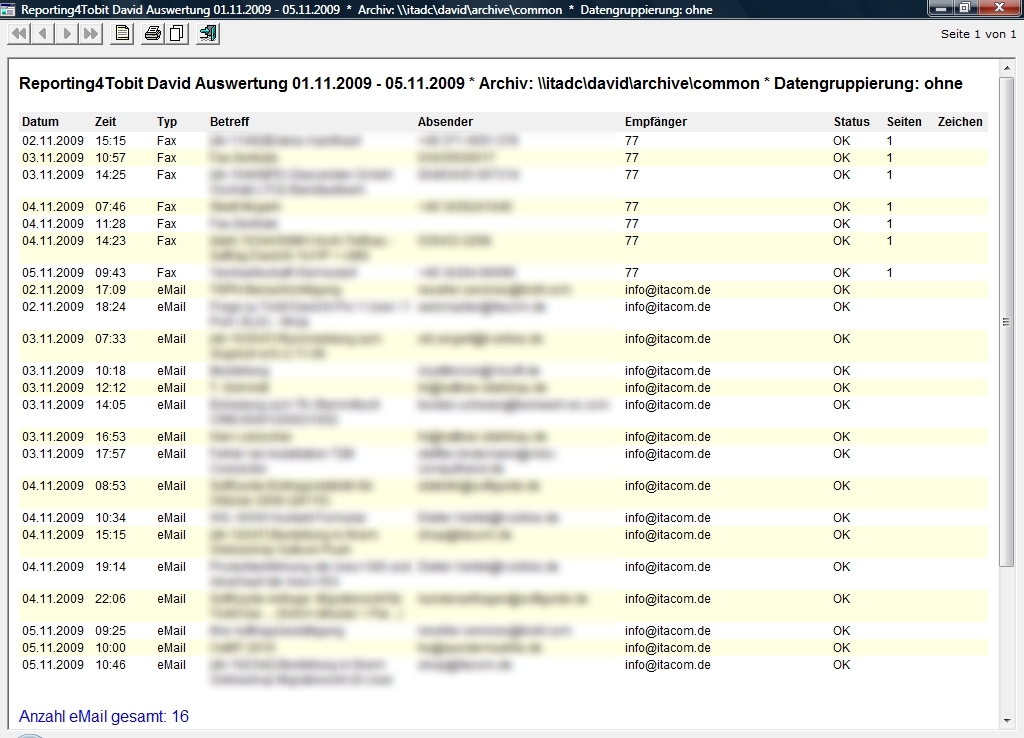Select the 'Seite 1 von 1' page indicator
The image size is (1024, 738).
pos(978,34)
